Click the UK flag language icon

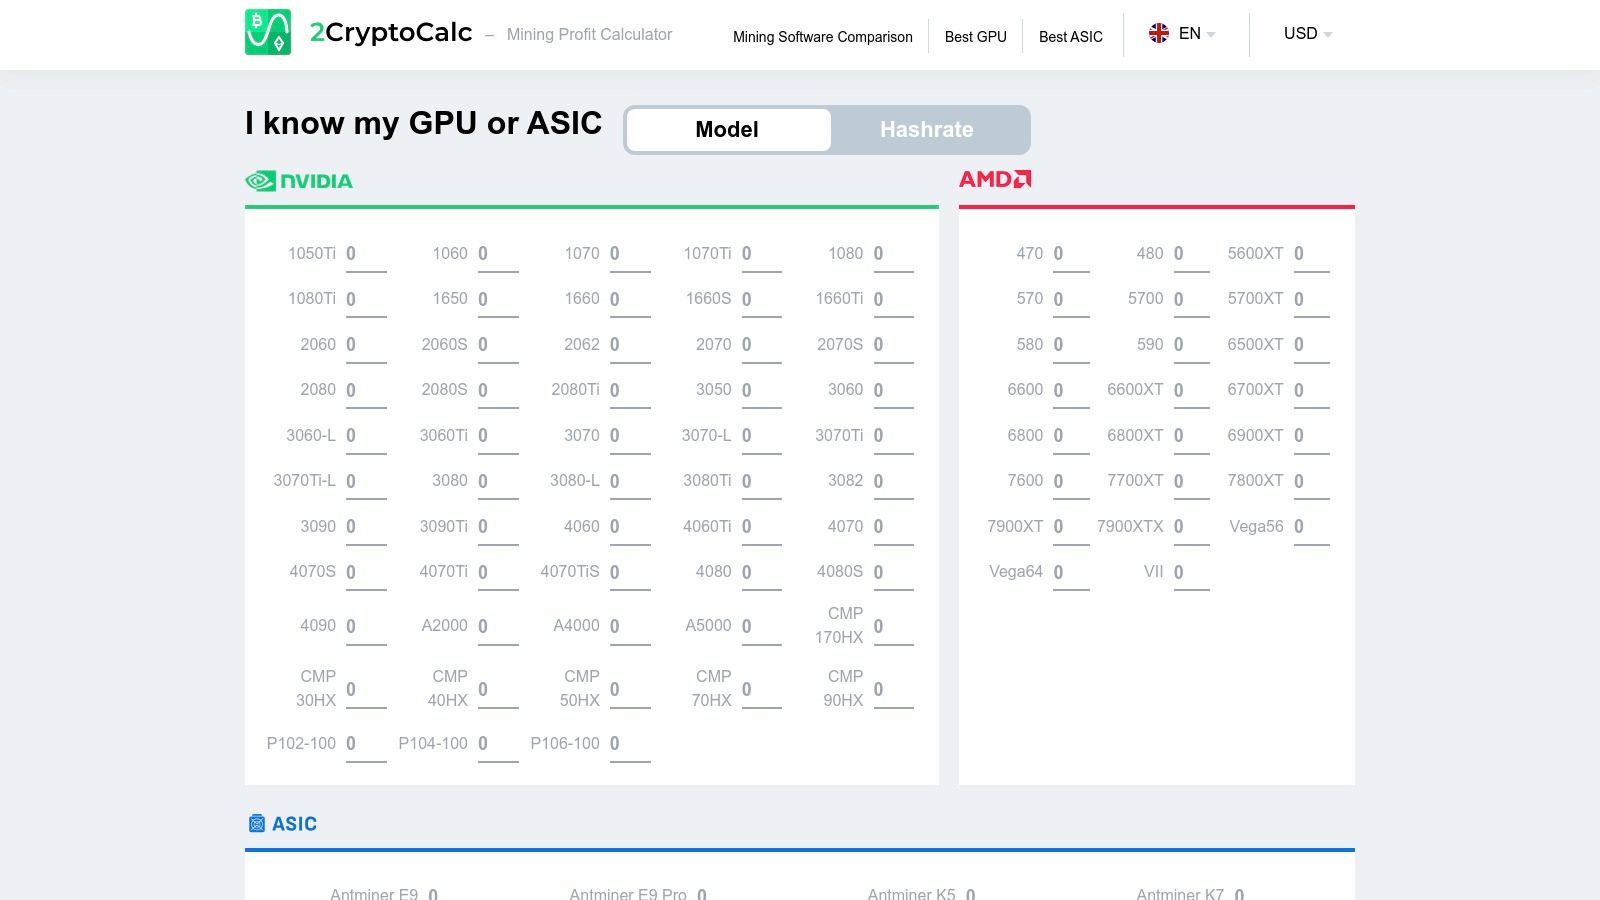click(x=1159, y=32)
